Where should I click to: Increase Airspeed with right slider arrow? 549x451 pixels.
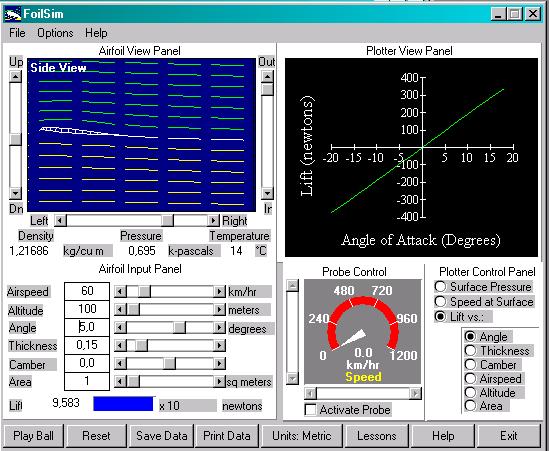point(220,291)
